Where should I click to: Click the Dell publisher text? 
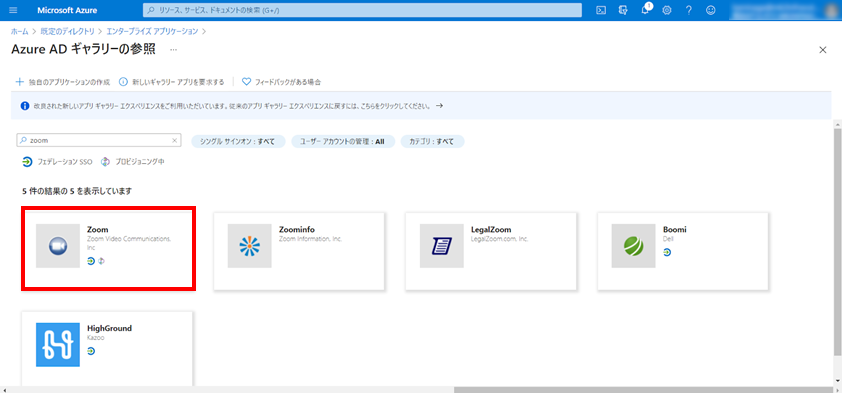(667, 239)
